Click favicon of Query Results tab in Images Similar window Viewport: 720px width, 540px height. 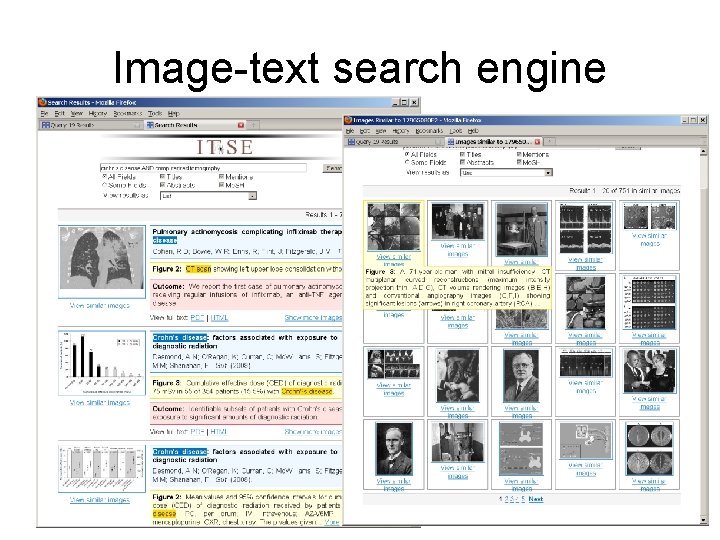coord(351,142)
